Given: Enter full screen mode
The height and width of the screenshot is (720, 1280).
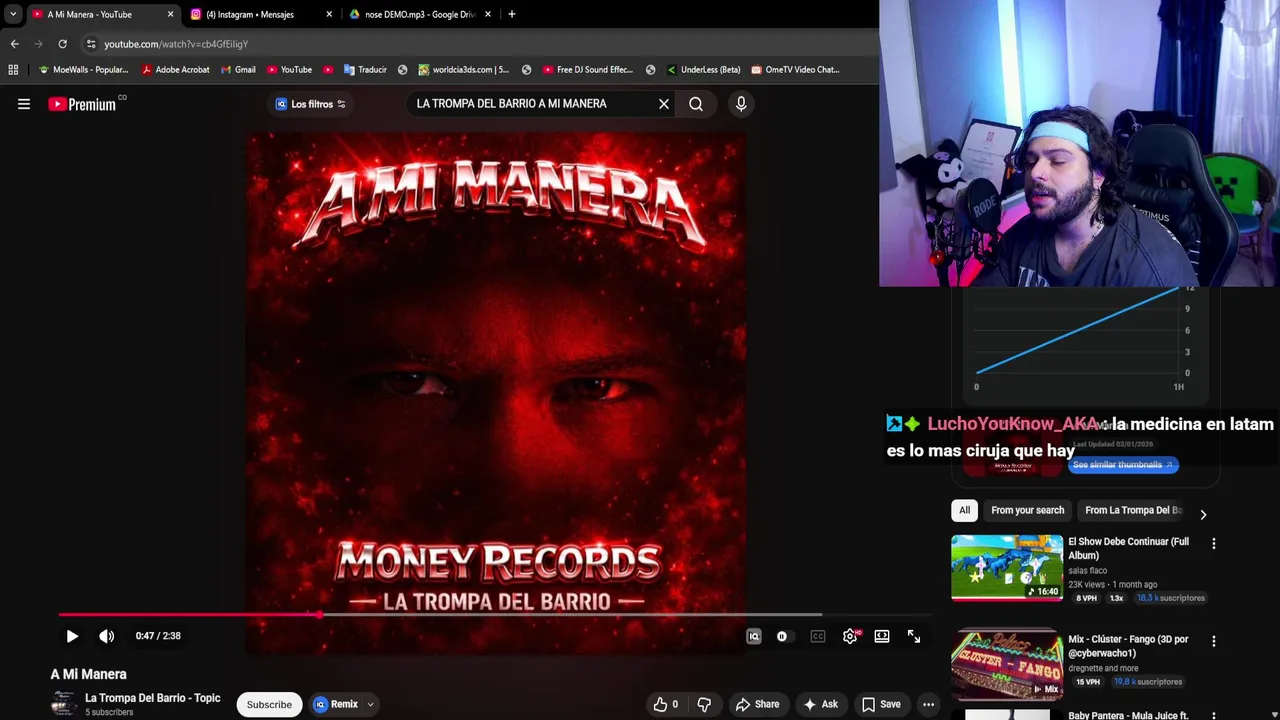Looking at the screenshot, I should [914, 636].
